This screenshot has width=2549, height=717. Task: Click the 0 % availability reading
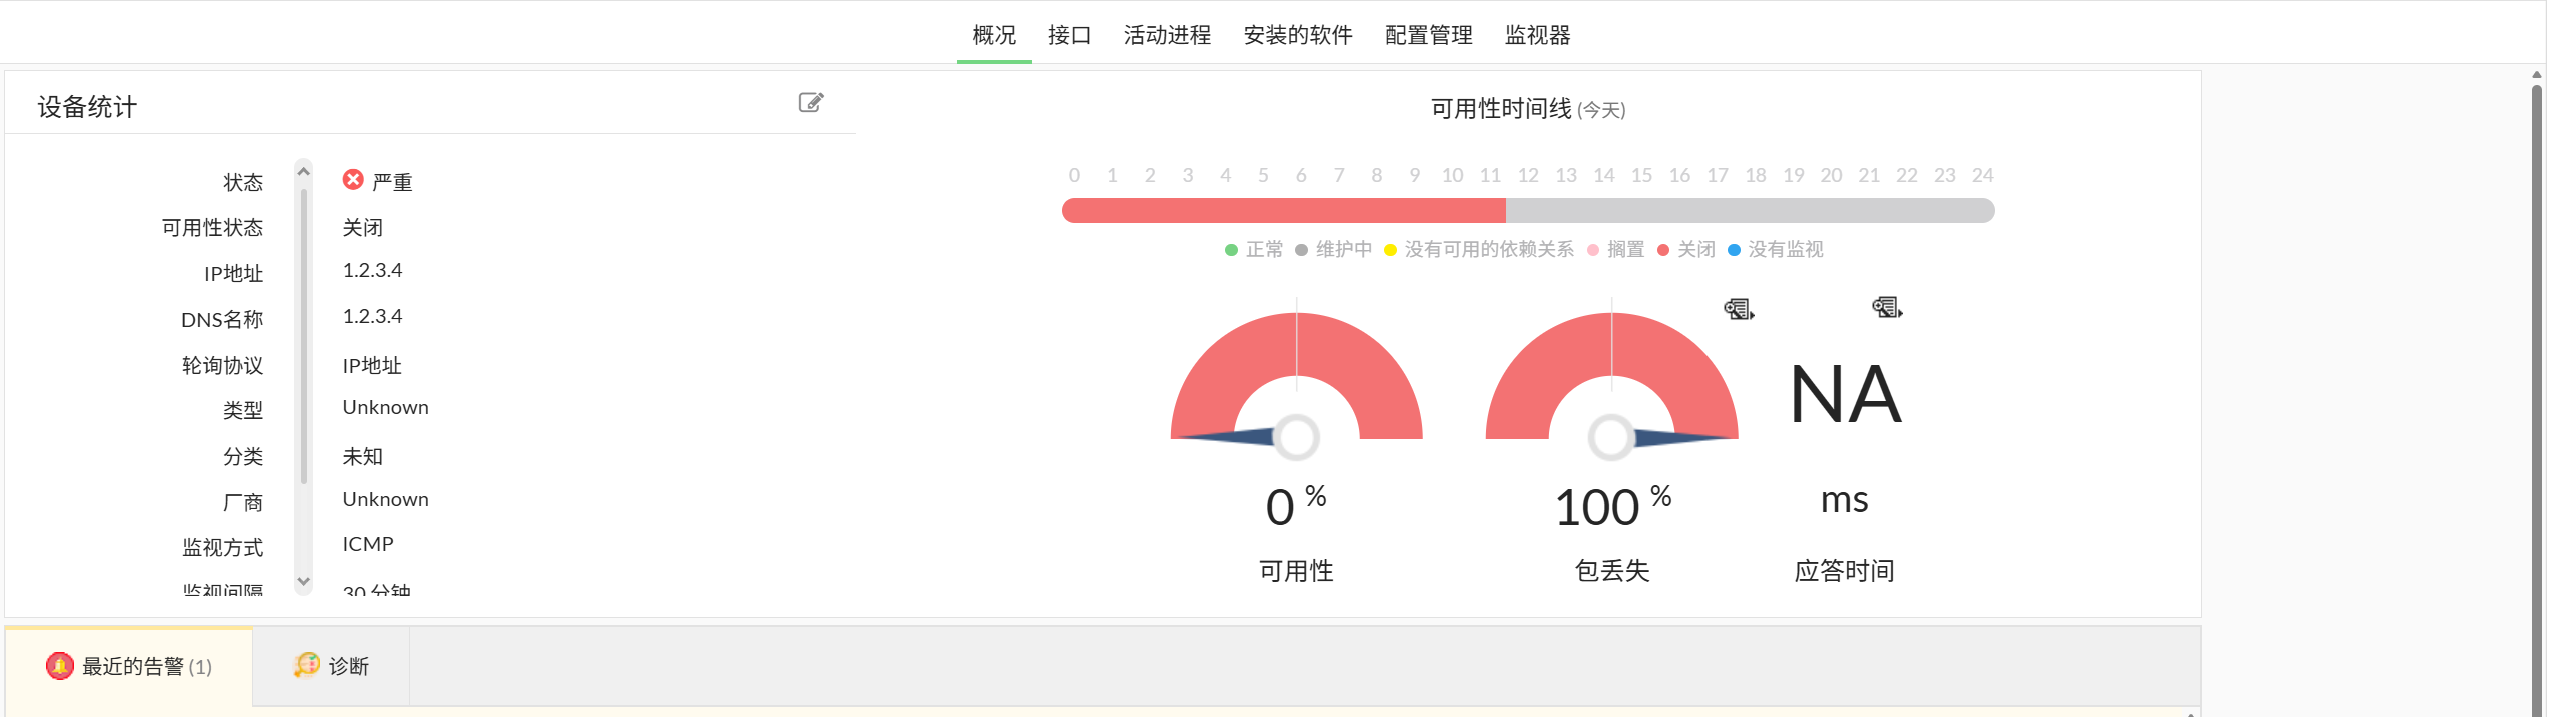click(1296, 505)
